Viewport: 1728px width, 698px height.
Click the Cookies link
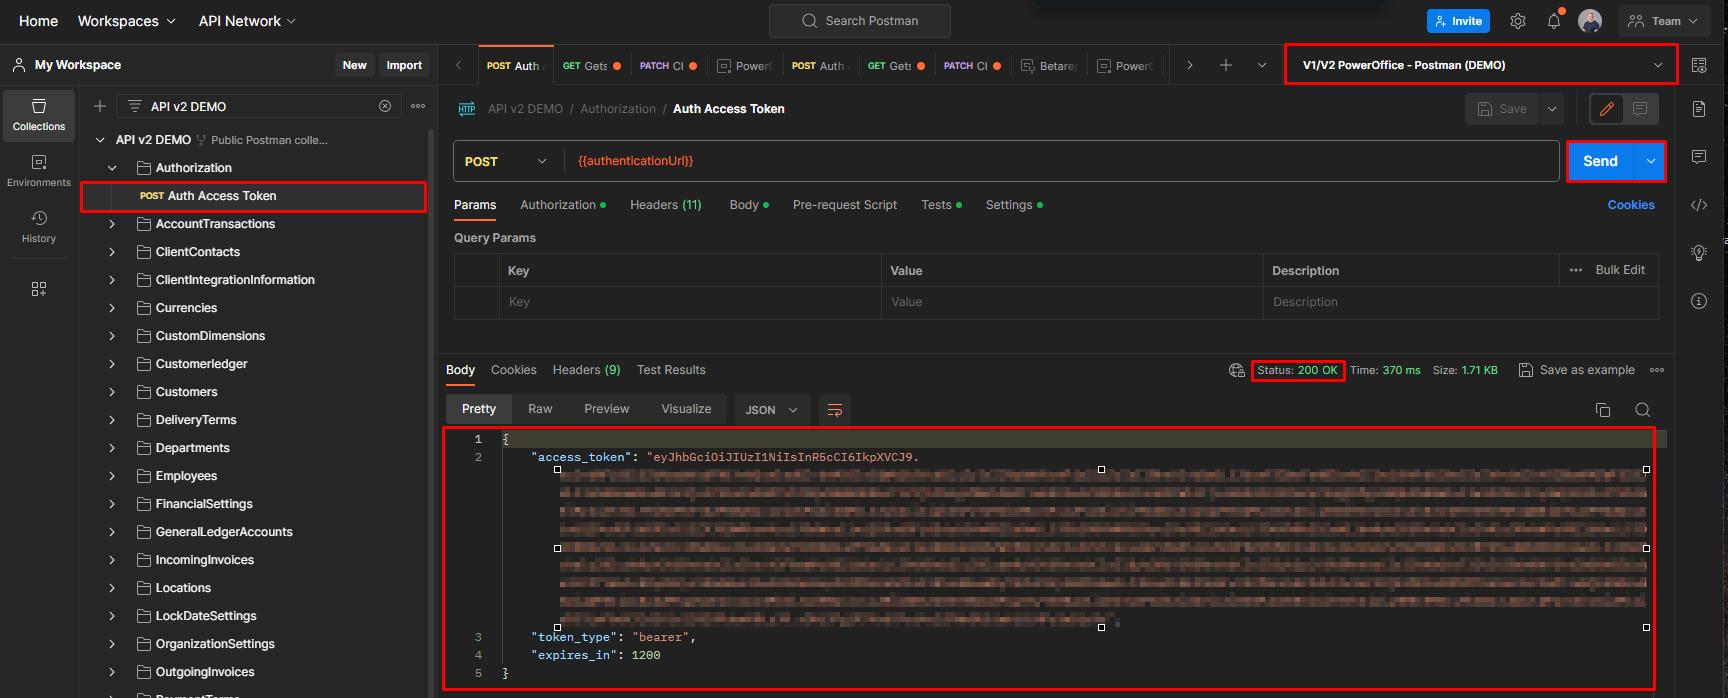[1630, 205]
